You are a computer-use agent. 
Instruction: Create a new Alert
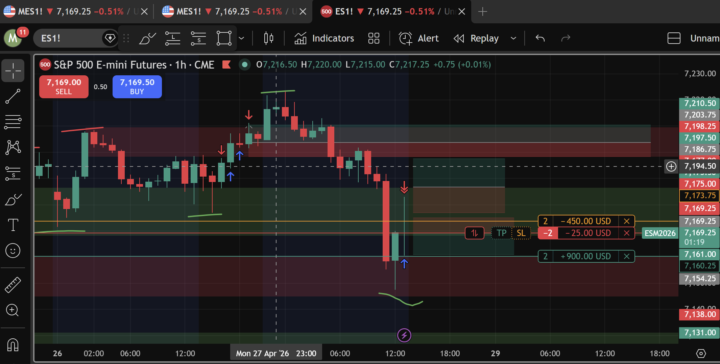pyautogui.click(x=418, y=39)
